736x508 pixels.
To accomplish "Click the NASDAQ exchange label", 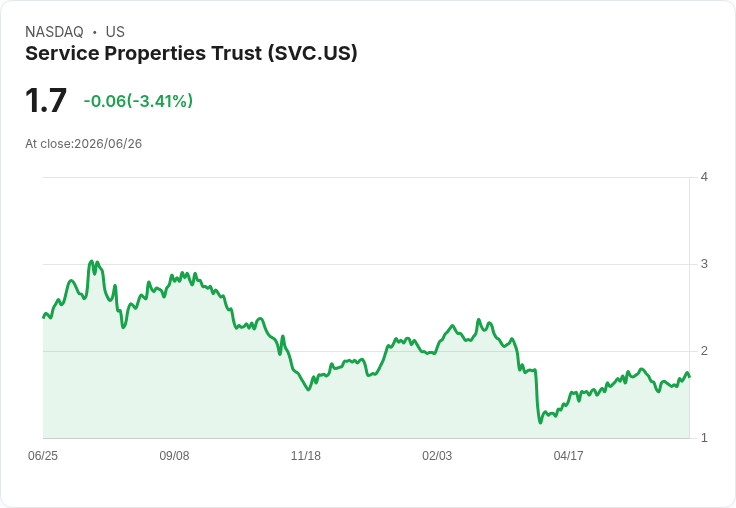I will click(x=54, y=32).
